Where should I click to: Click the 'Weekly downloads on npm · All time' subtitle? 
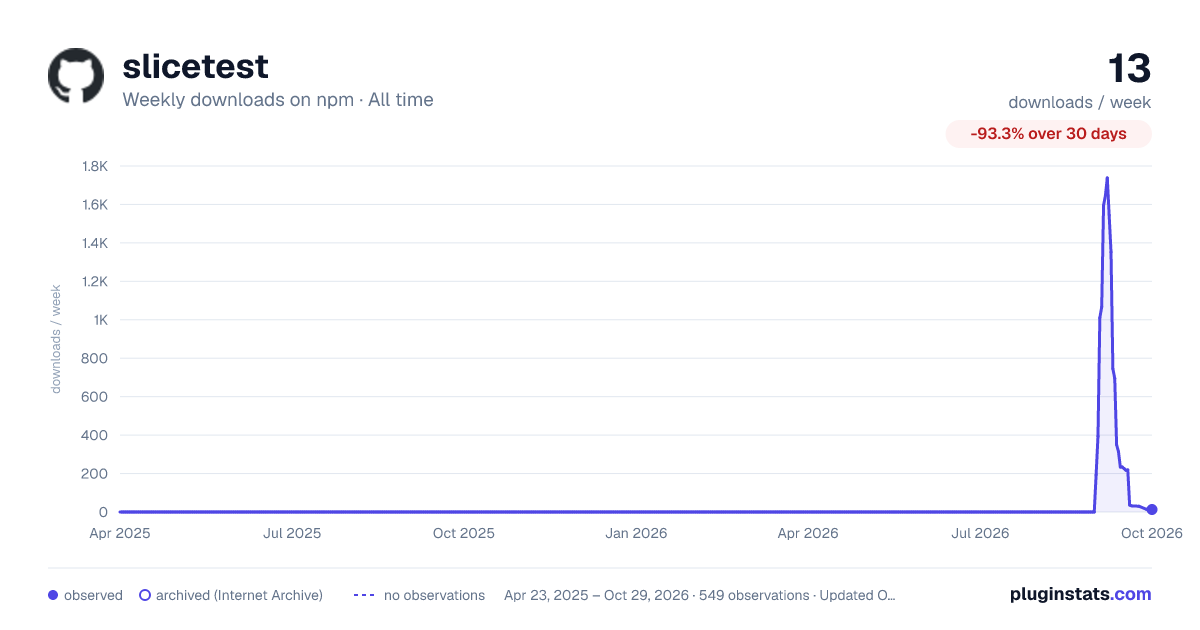pos(278,99)
